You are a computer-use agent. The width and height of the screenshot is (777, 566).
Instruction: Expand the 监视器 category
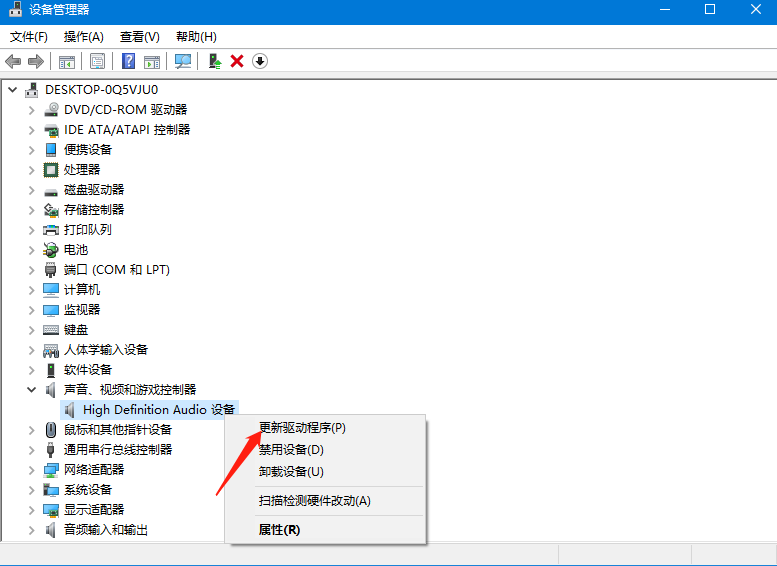point(32,310)
